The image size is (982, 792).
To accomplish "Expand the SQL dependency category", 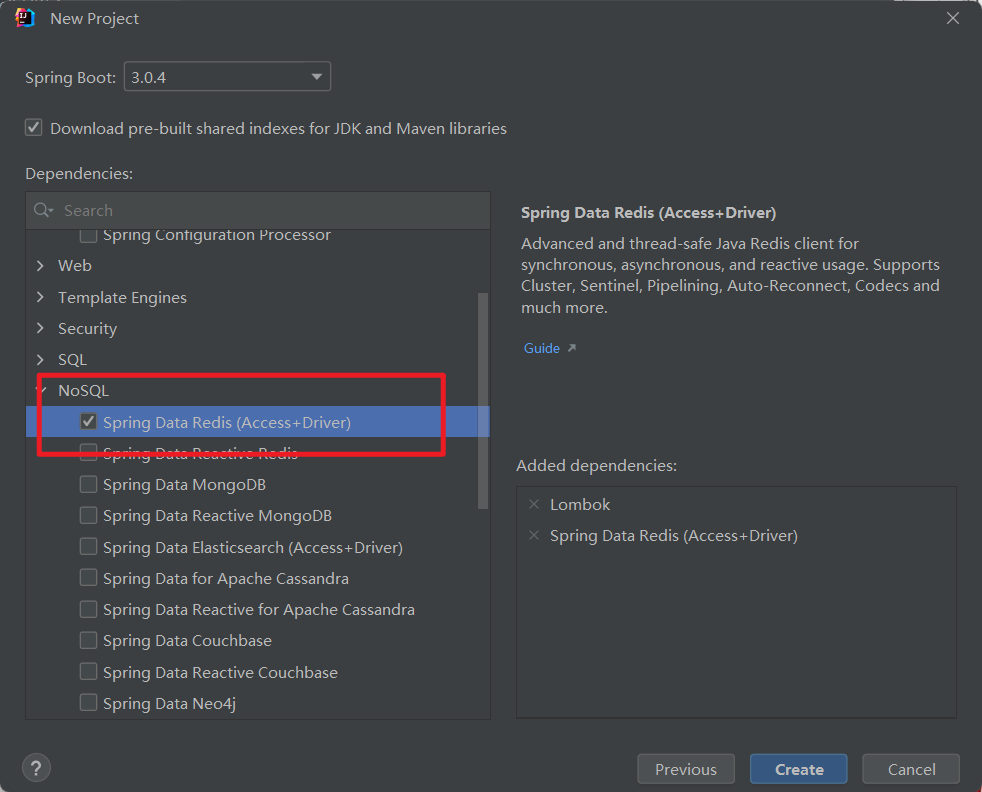I will coord(41,359).
